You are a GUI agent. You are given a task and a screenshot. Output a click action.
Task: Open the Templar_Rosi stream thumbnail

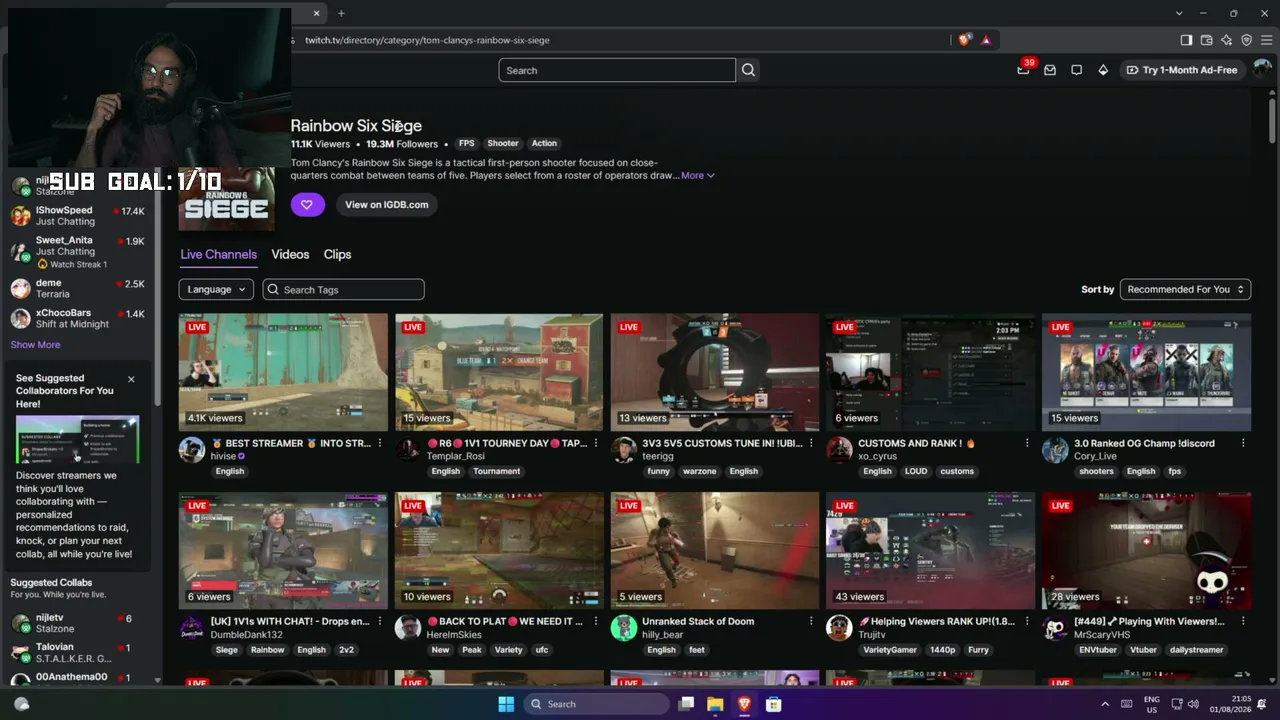pyautogui.click(x=499, y=372)
